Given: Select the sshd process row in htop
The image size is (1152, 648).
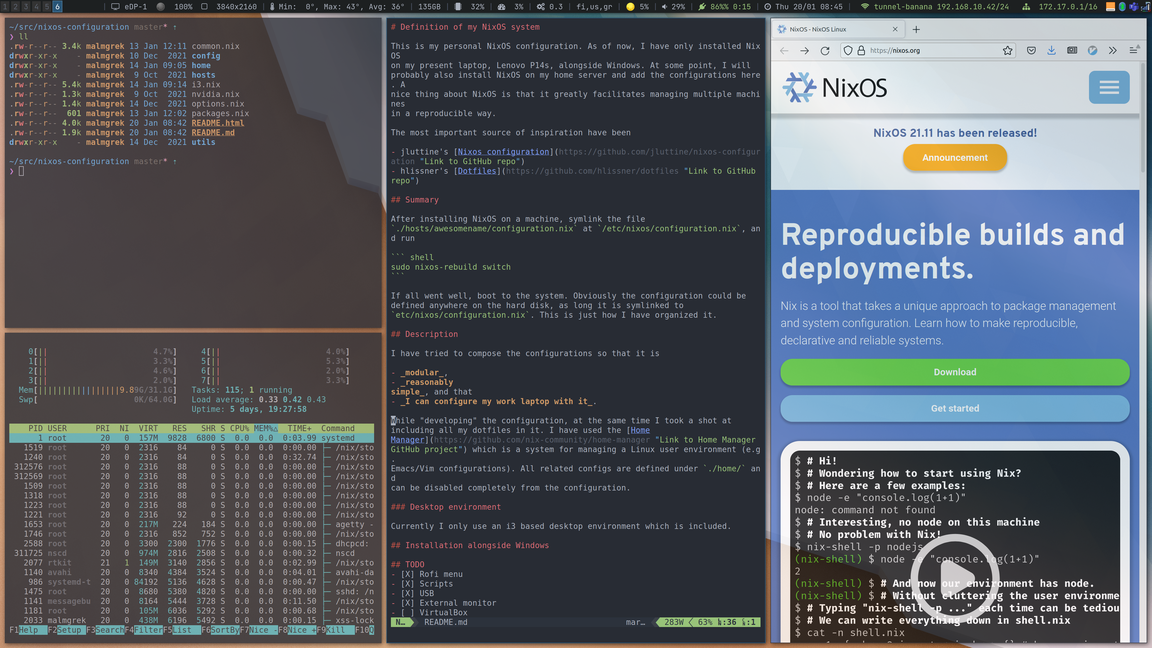Looking at the screenshot, I should 192,591.
